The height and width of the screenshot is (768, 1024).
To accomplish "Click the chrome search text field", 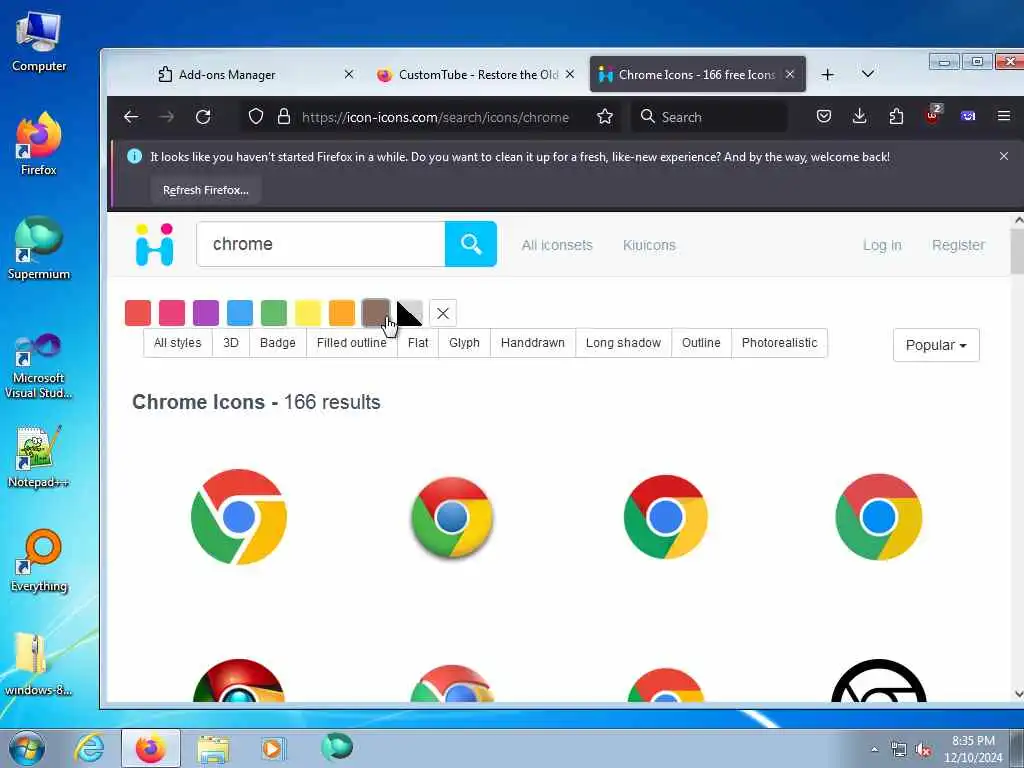I will click(321, 244).
